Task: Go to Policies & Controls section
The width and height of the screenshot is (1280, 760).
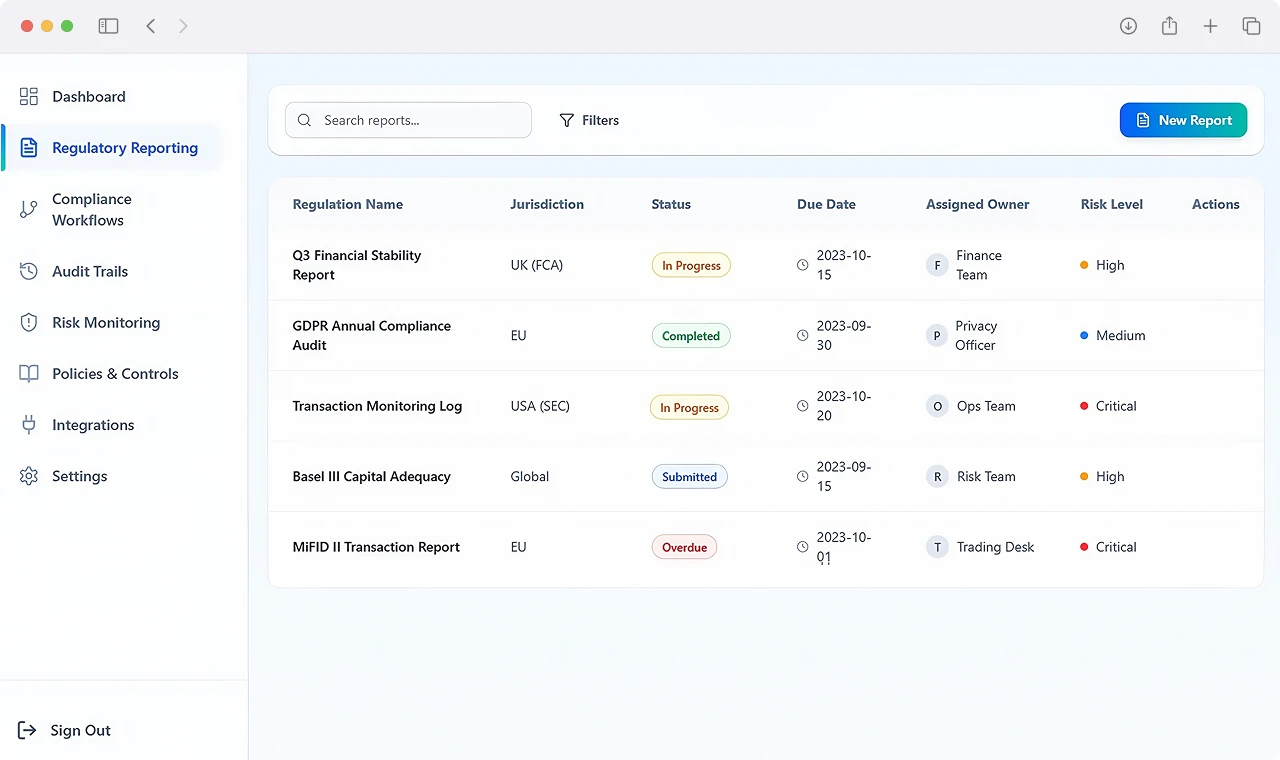Action: tap(115, 374)
